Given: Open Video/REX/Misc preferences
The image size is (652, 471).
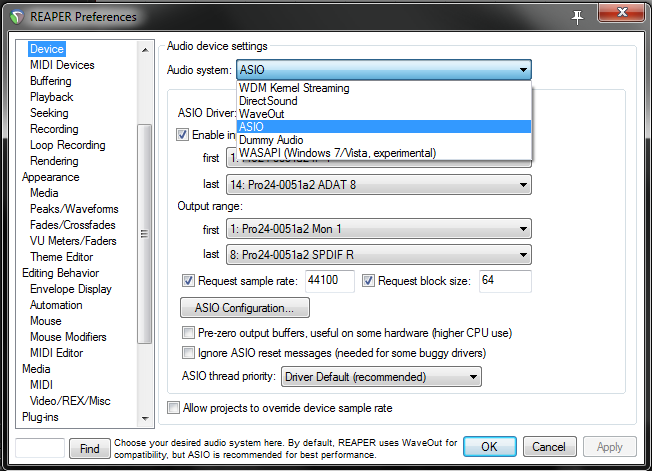Looking at the screenshot, I should 70,401.
